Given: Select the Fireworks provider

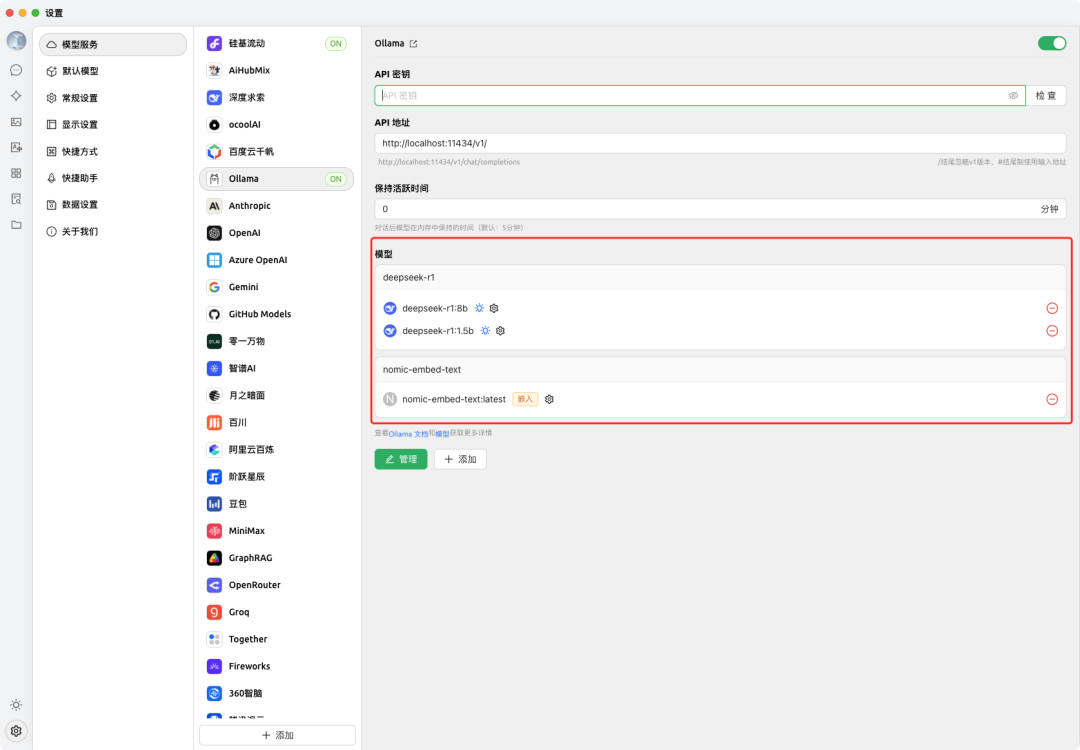Looking at the screenshot, I should (276, 666).
